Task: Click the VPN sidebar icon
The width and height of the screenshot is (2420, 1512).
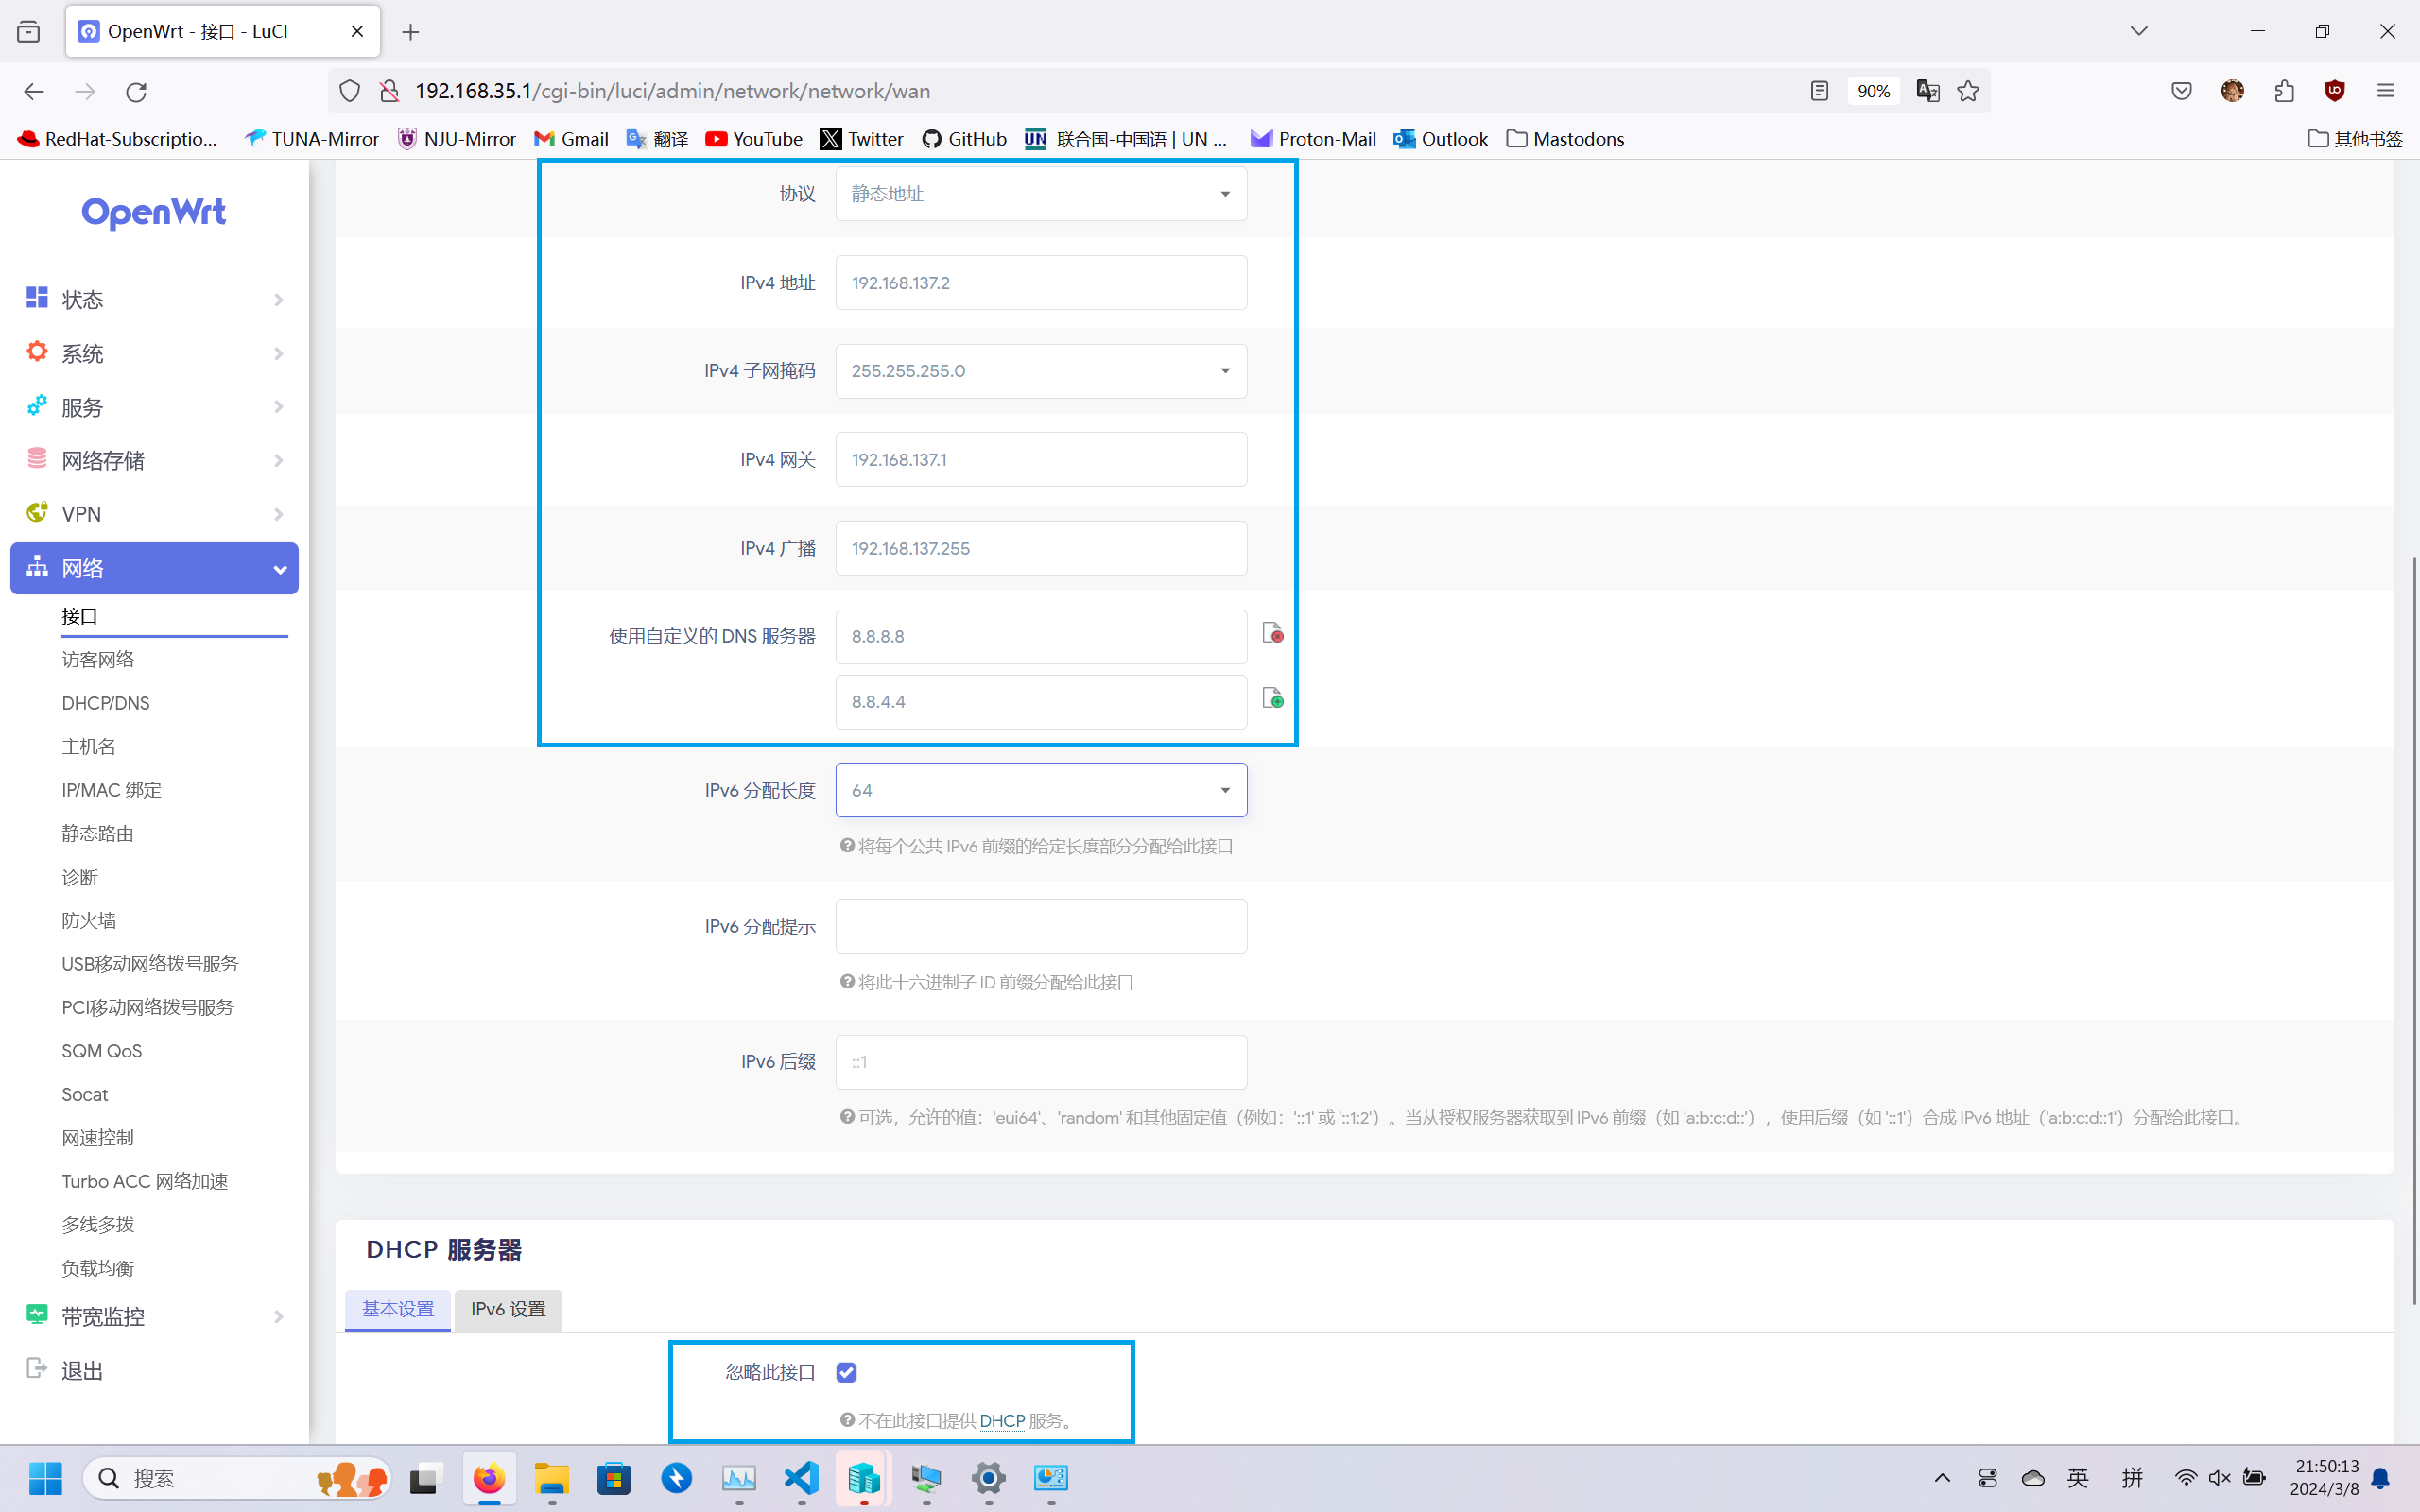Action: [37, 512]
